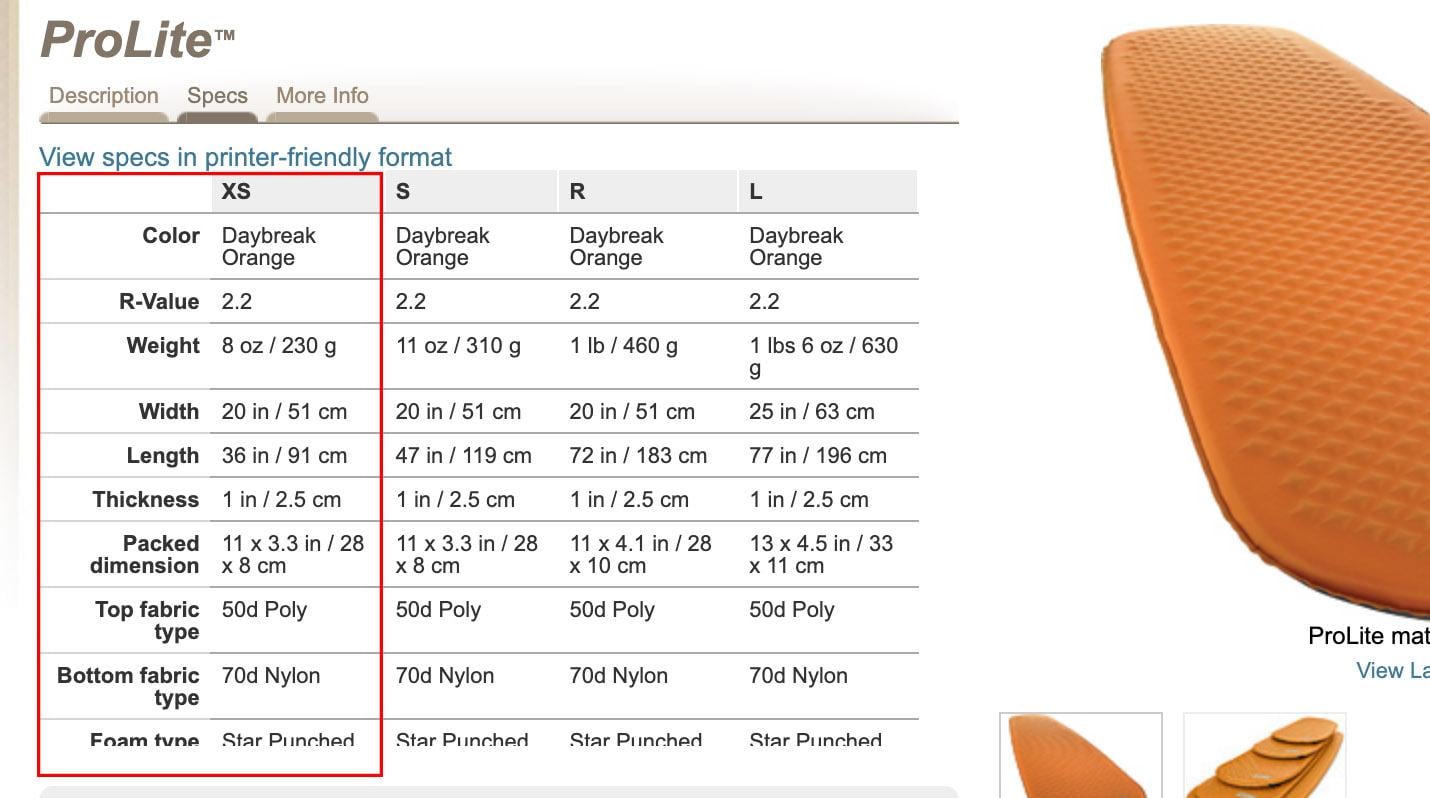Click thickness "1 in / 2.5 cm" in the XS column
Viewport: 1430px width, 798px height.
point(281,500)
